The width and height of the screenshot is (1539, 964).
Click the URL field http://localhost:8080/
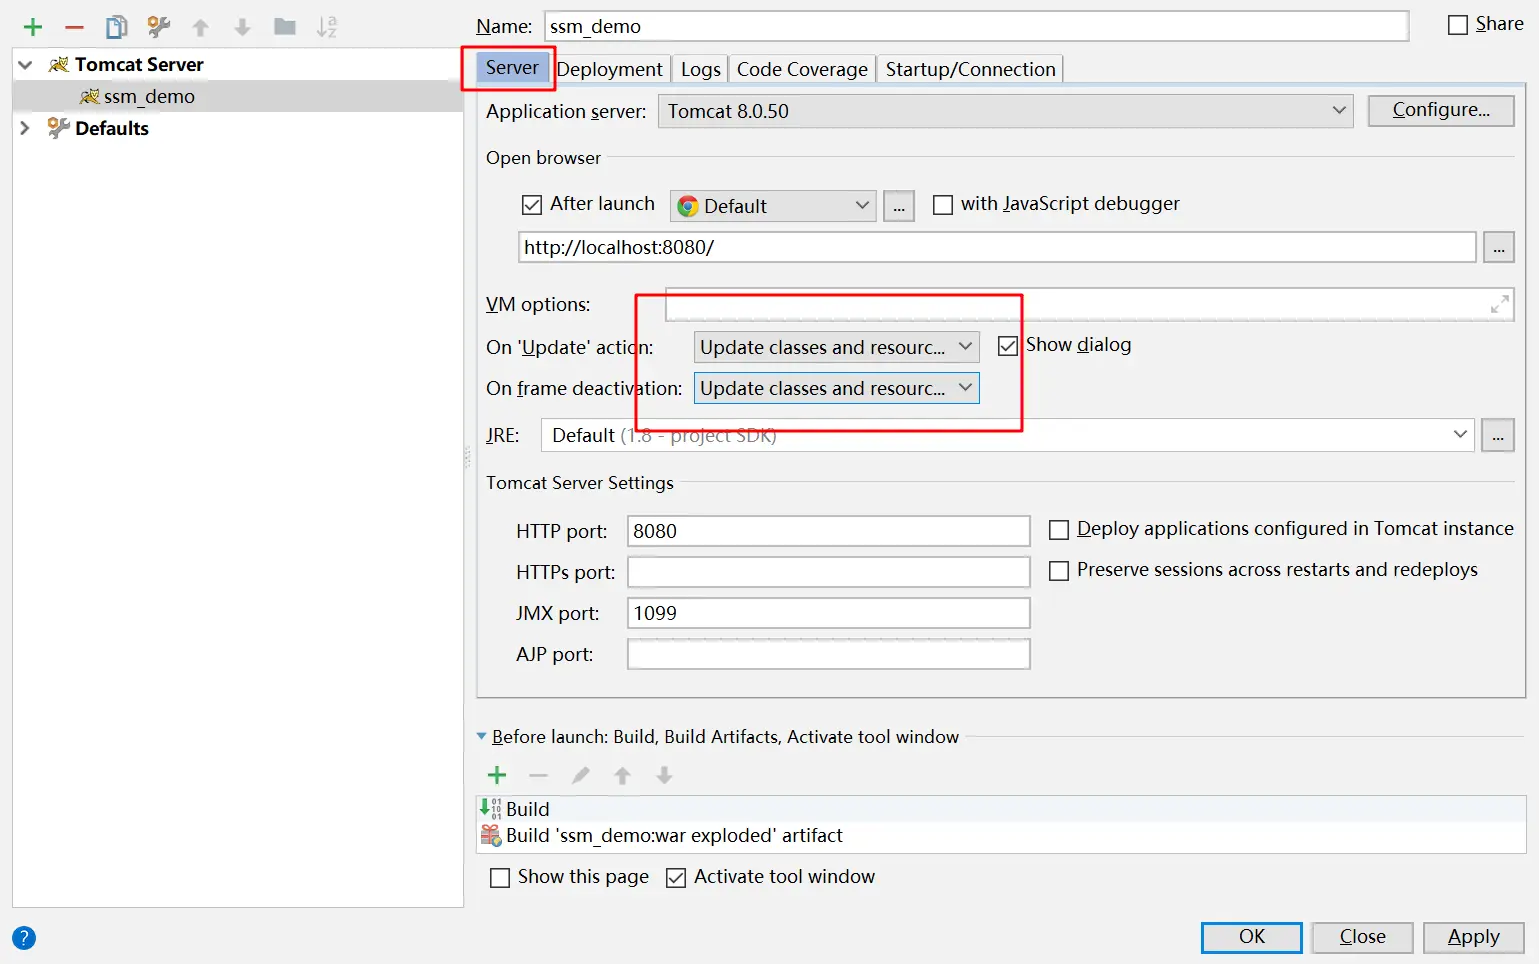(997, 247)
